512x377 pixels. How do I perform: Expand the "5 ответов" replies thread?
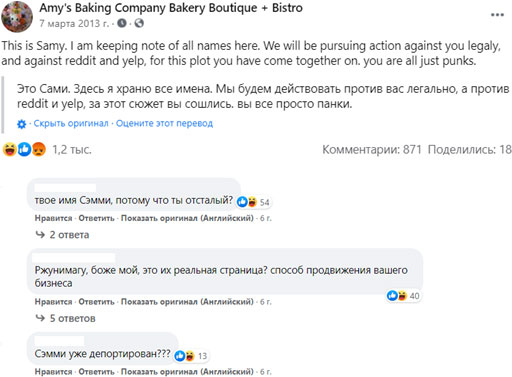point(66,318)
